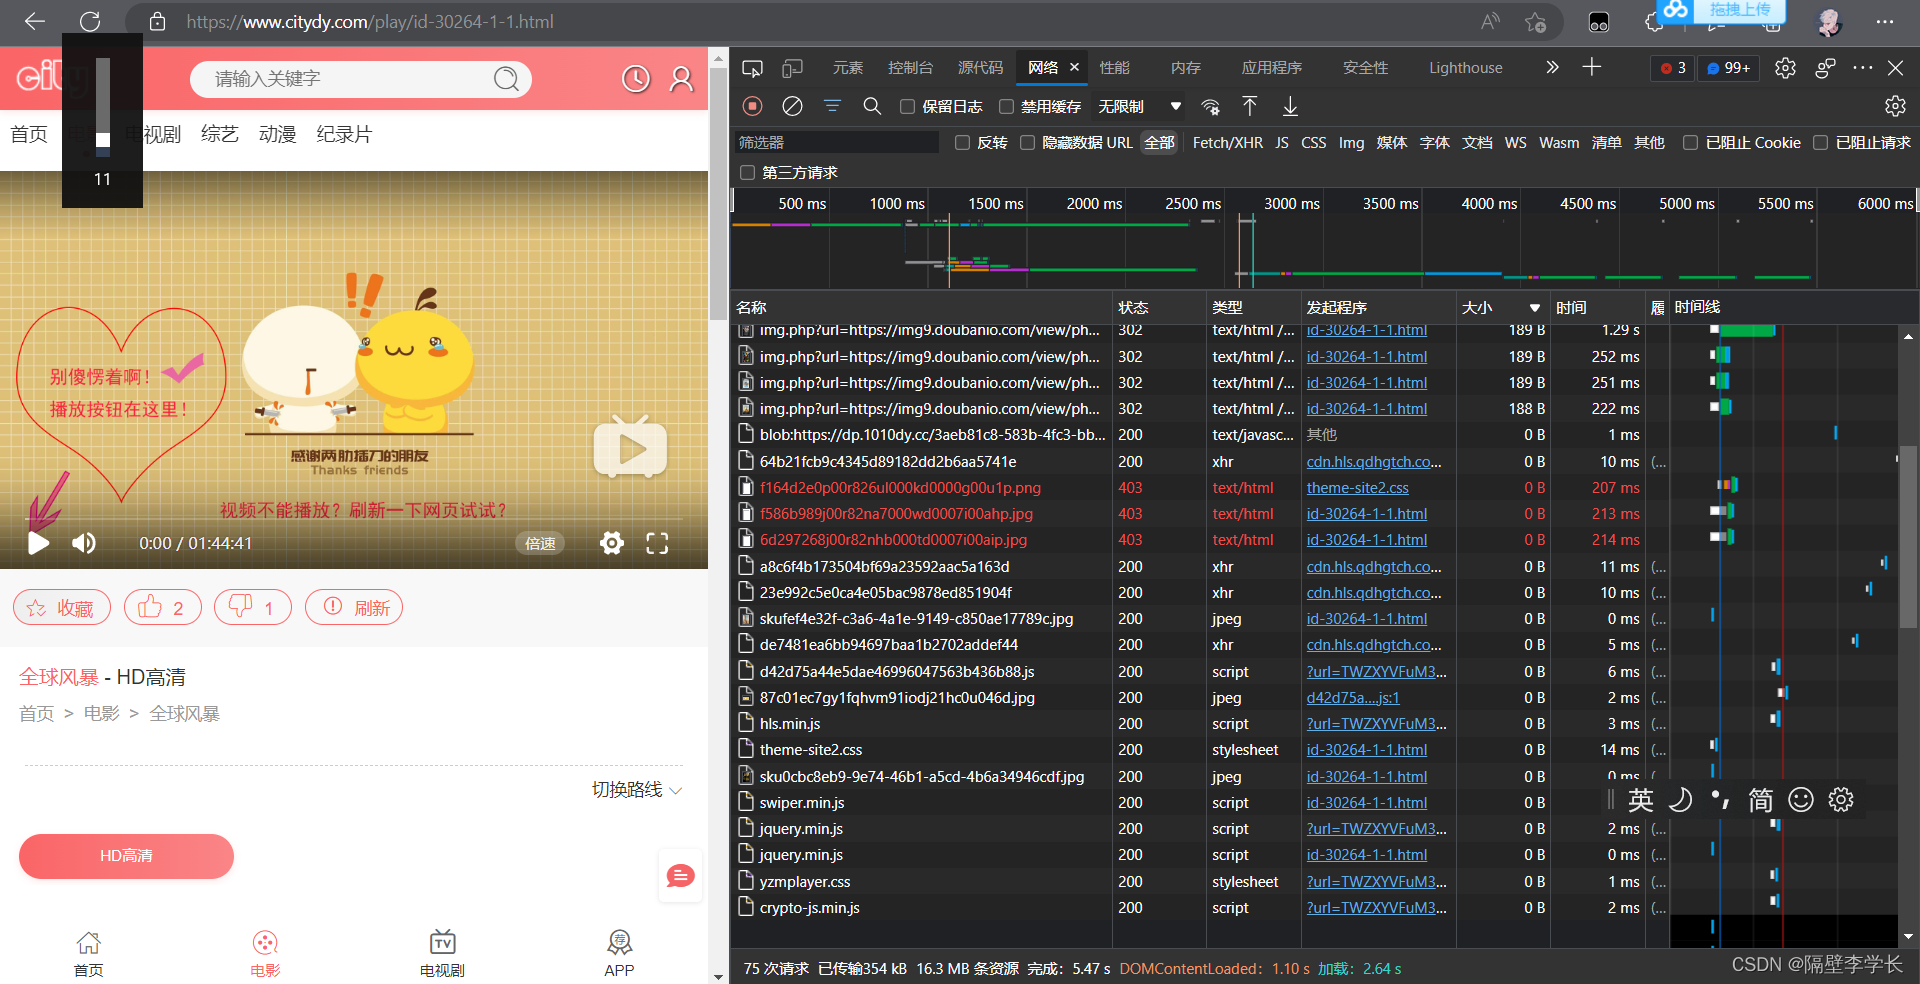
Task: Expand the 切换路线 dropdown
Action: 637,790
